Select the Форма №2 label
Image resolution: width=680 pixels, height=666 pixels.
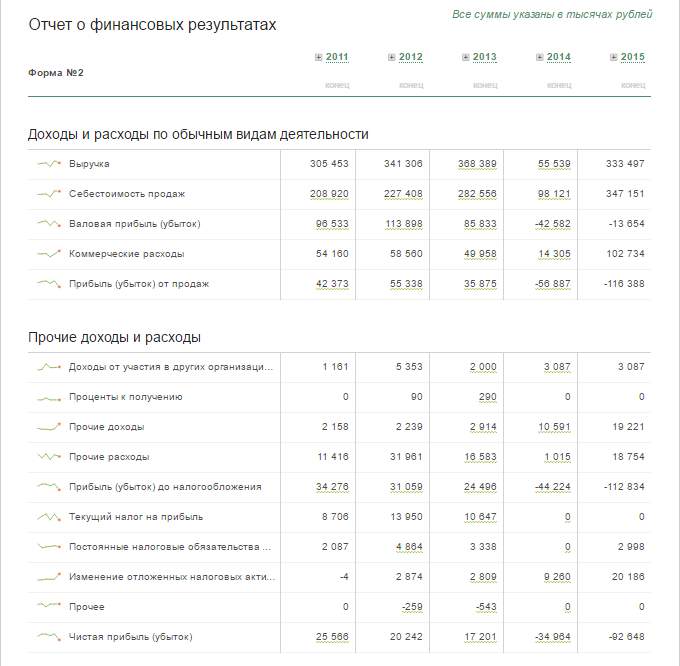(56, 72)
